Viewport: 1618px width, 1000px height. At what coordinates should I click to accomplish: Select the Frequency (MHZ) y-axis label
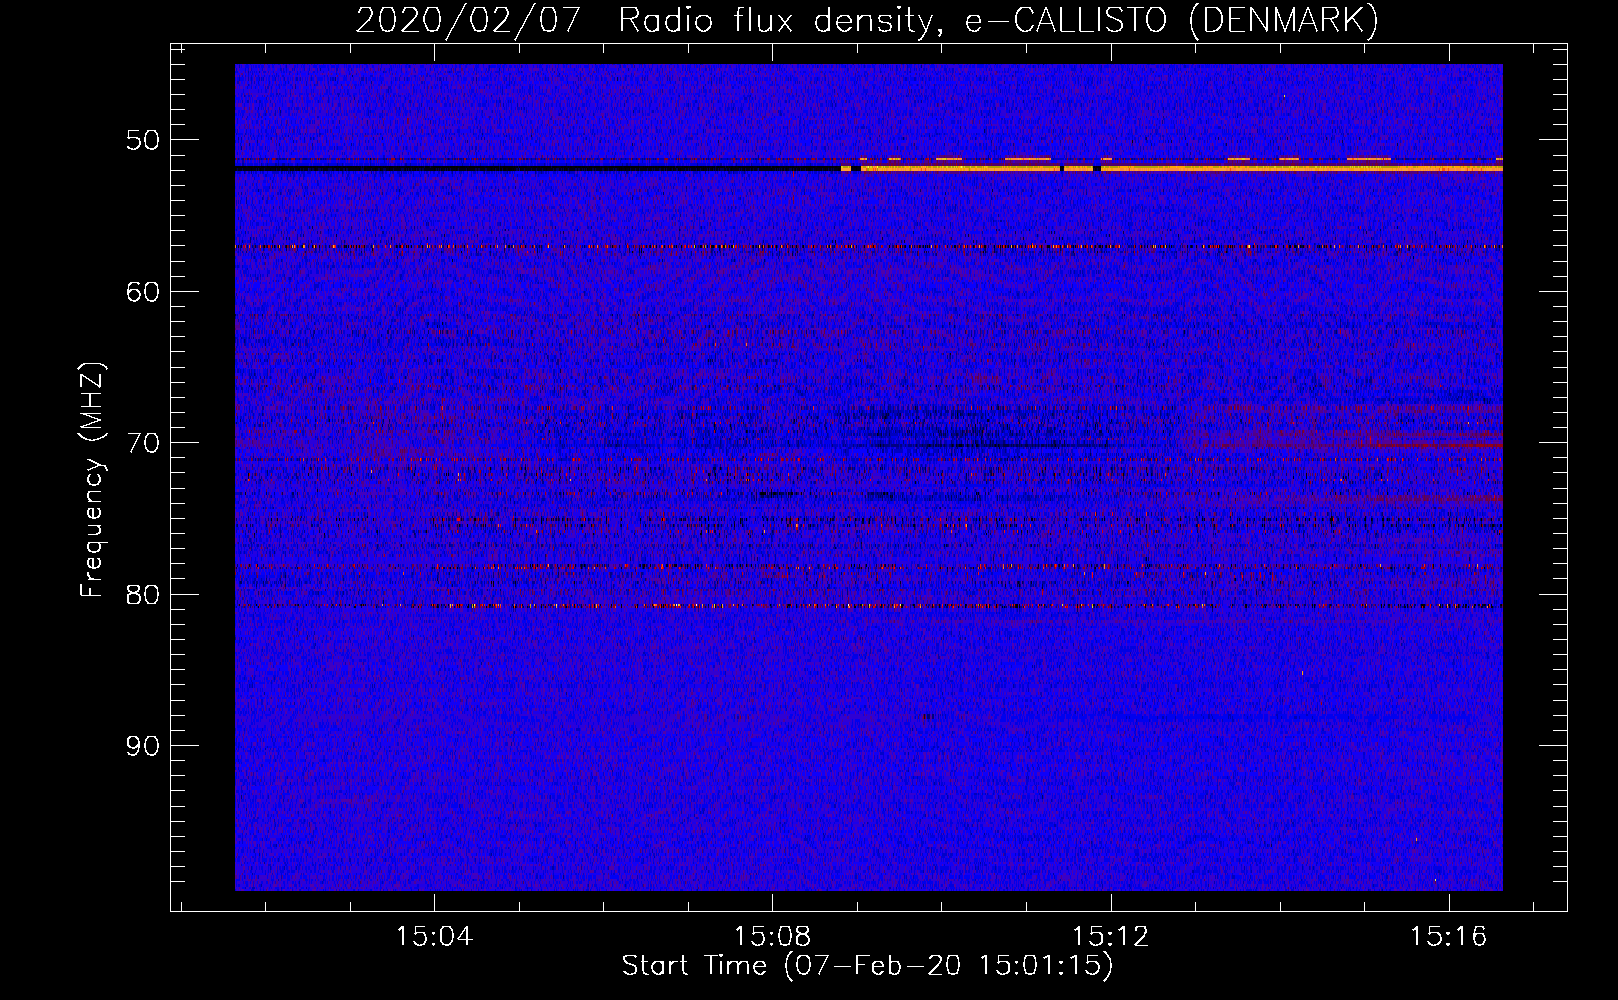point(92,480)
